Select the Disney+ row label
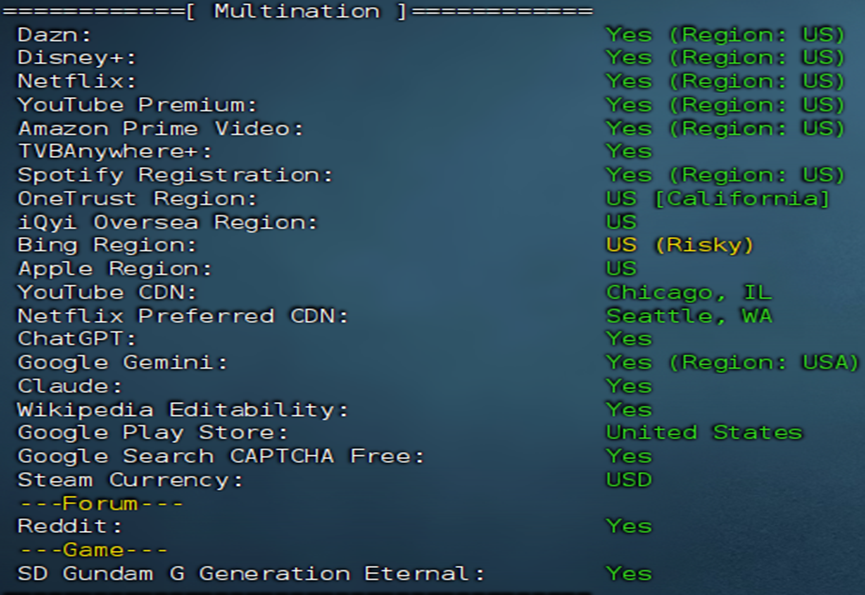The width and height of the screenshot is (865, 595). 77,58
